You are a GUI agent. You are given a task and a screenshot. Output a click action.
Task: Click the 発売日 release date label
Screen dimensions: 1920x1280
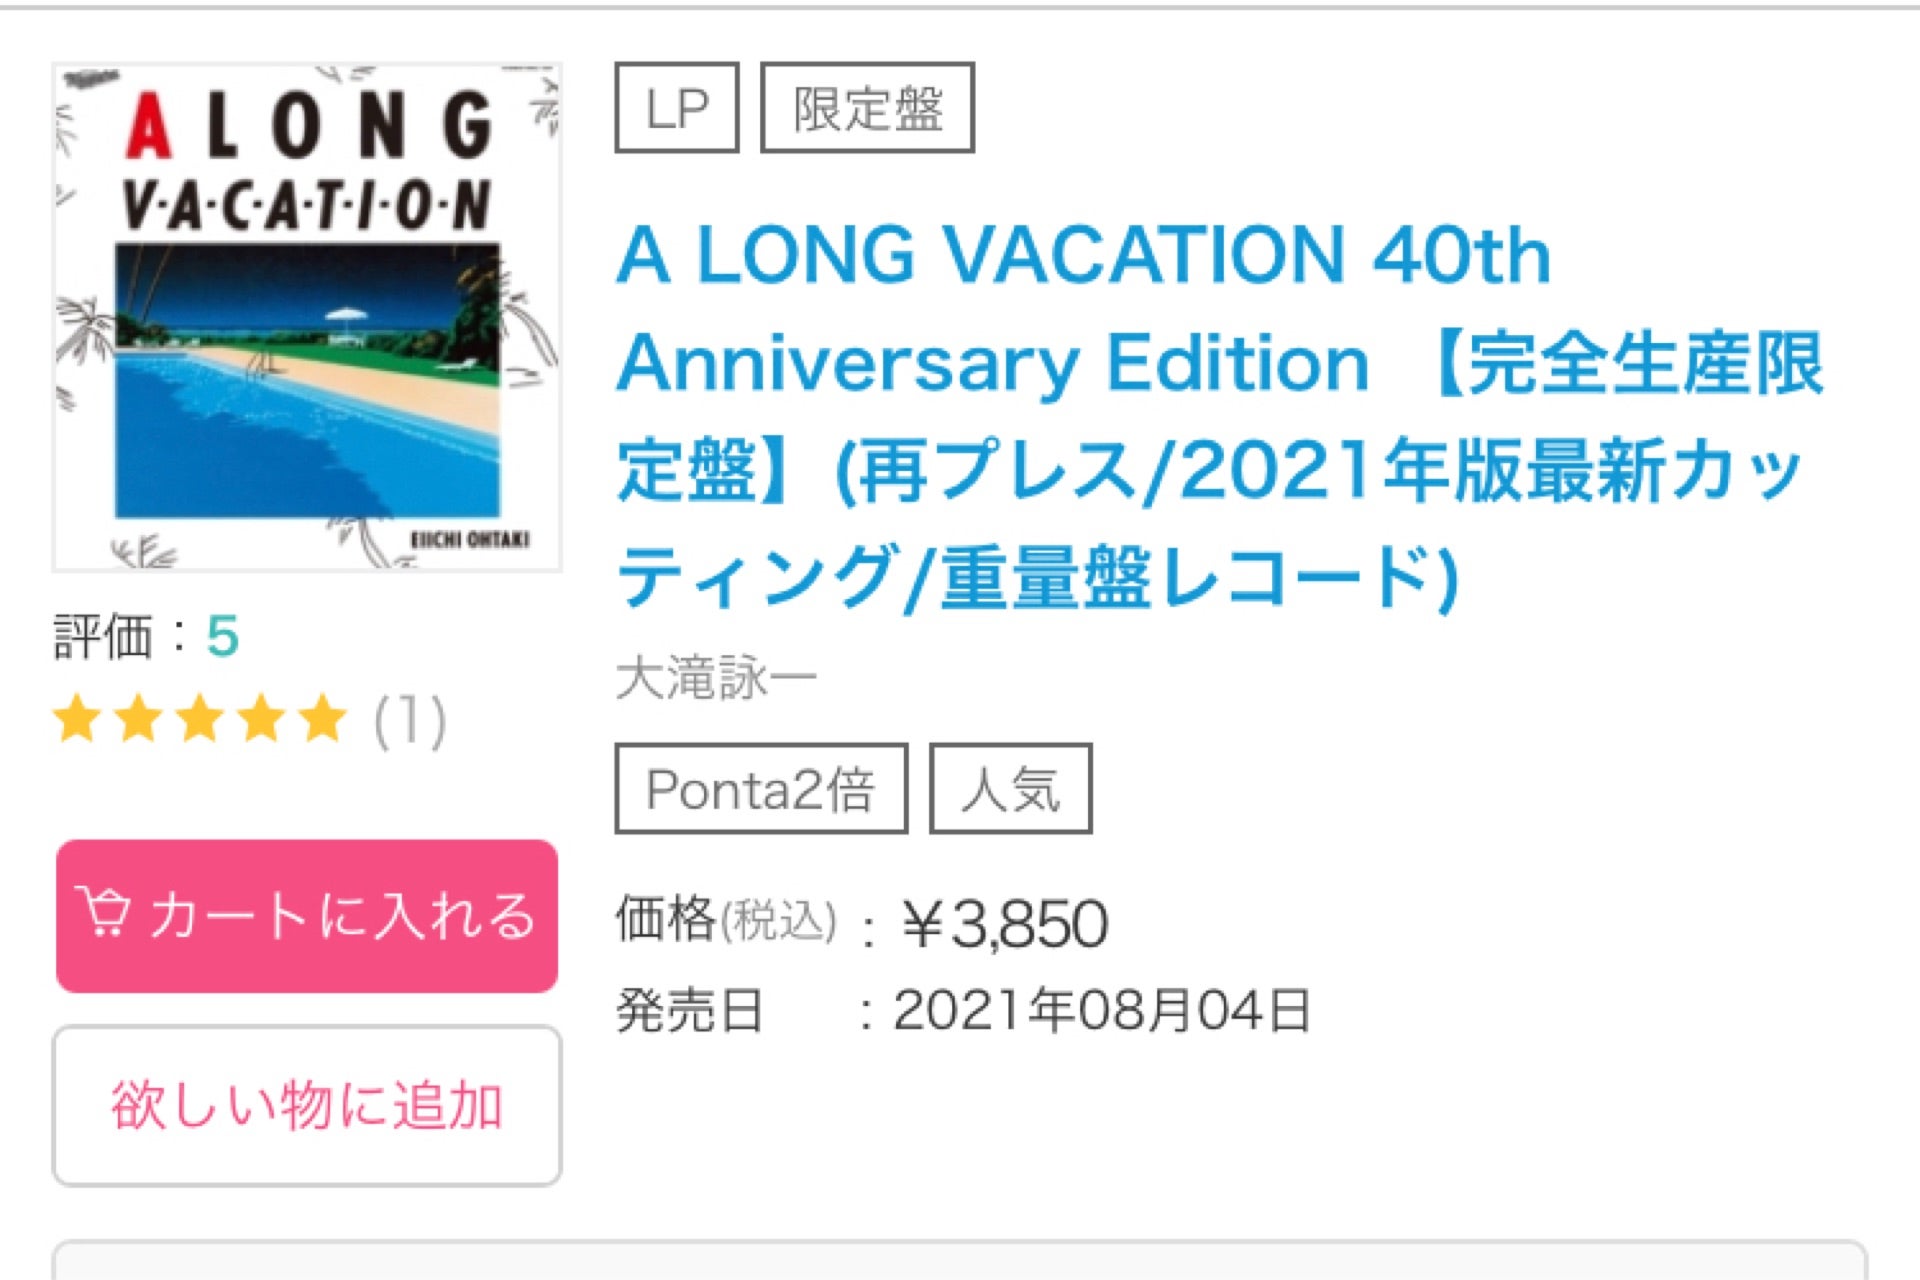pyautogui.click(x=690, y=1010)
